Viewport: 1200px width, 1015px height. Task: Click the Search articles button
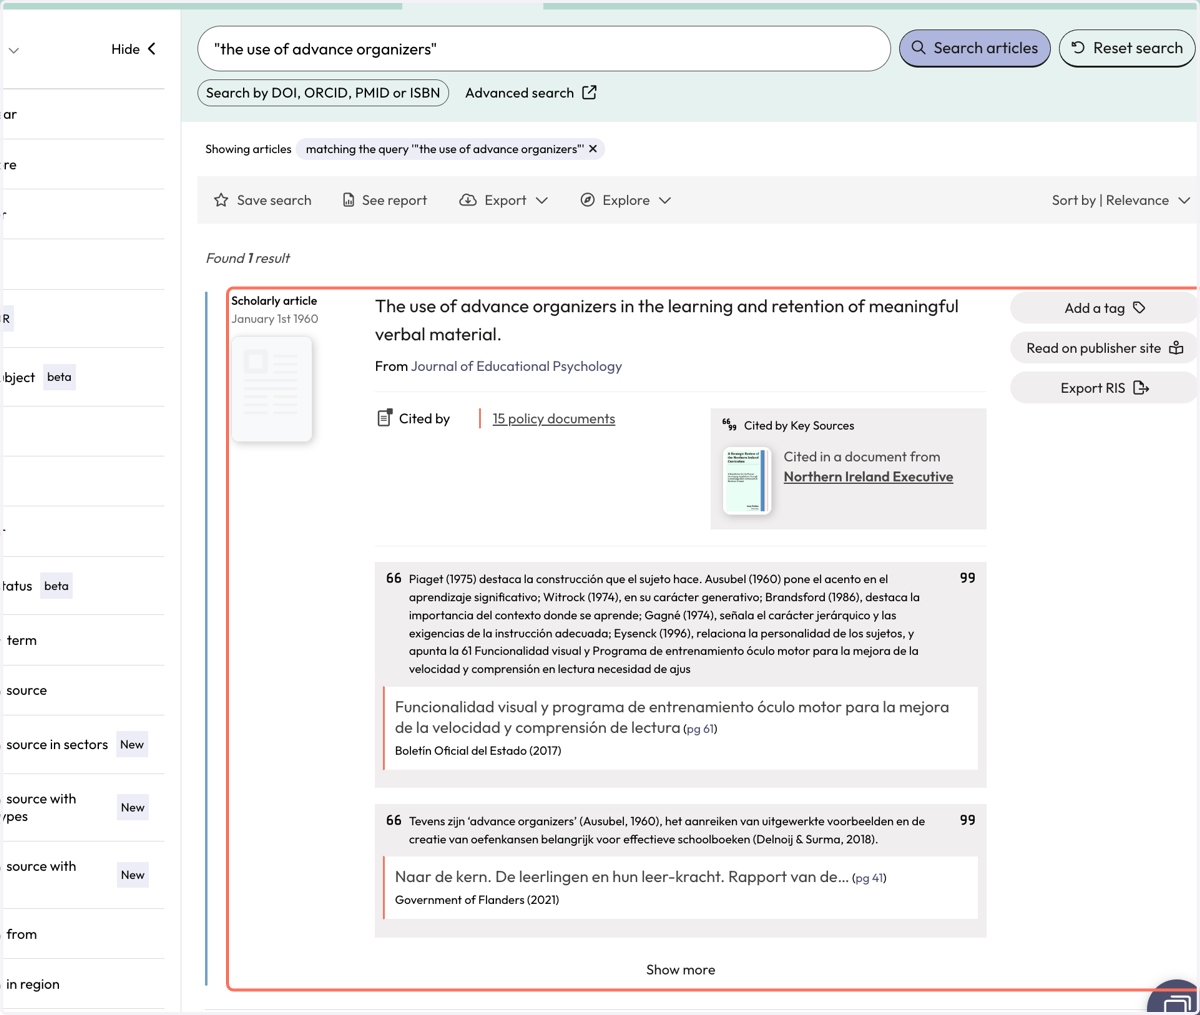(975, 48)
